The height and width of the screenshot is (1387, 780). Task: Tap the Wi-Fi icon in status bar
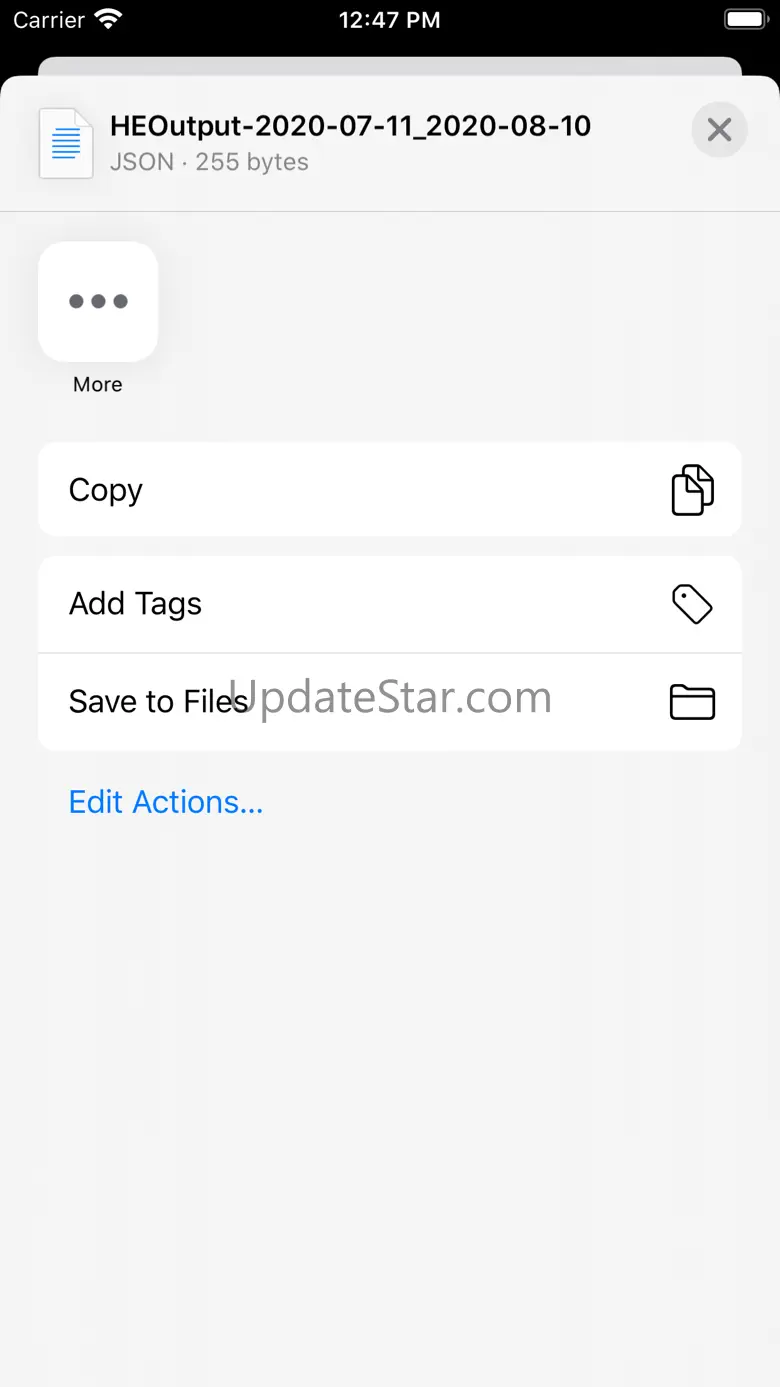pos(107,19)
